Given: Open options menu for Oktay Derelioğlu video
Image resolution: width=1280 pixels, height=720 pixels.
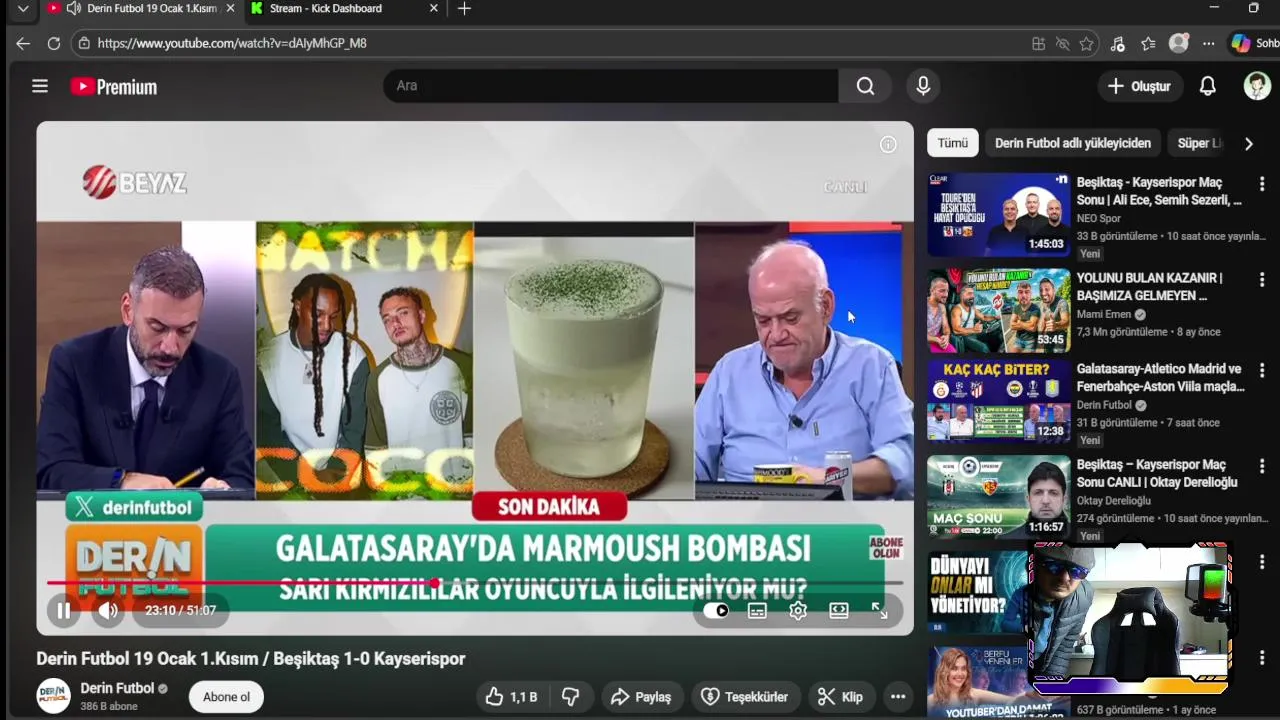Looking at the screenshot, I should coord(1262,466).
